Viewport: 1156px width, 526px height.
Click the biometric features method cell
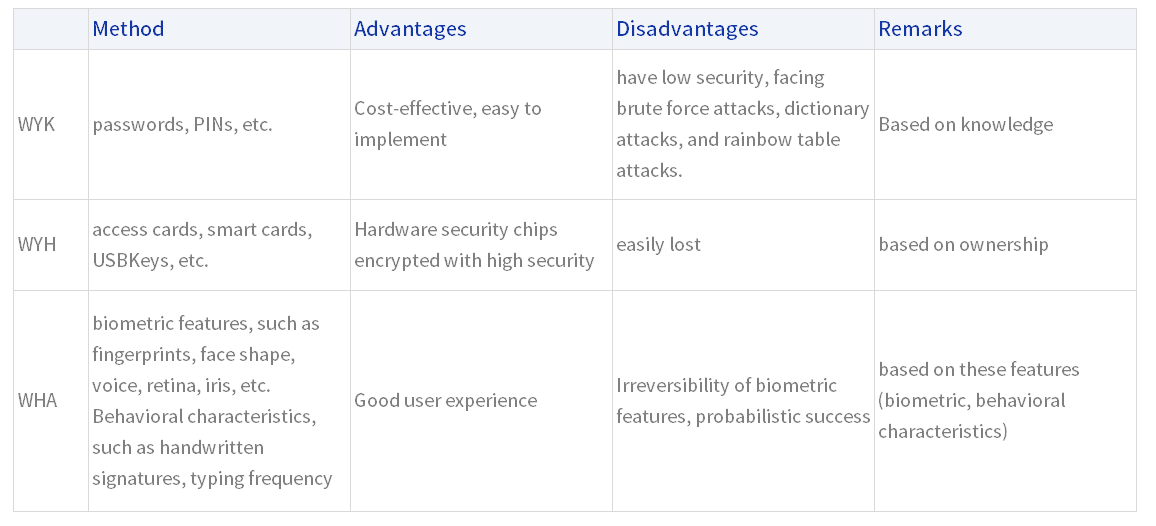click(219, 401)
